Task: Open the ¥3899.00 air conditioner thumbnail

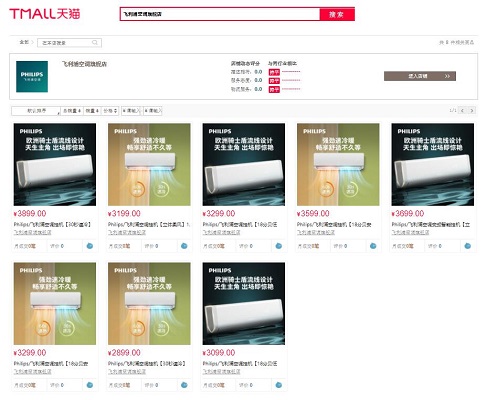Action: point(55,164)
